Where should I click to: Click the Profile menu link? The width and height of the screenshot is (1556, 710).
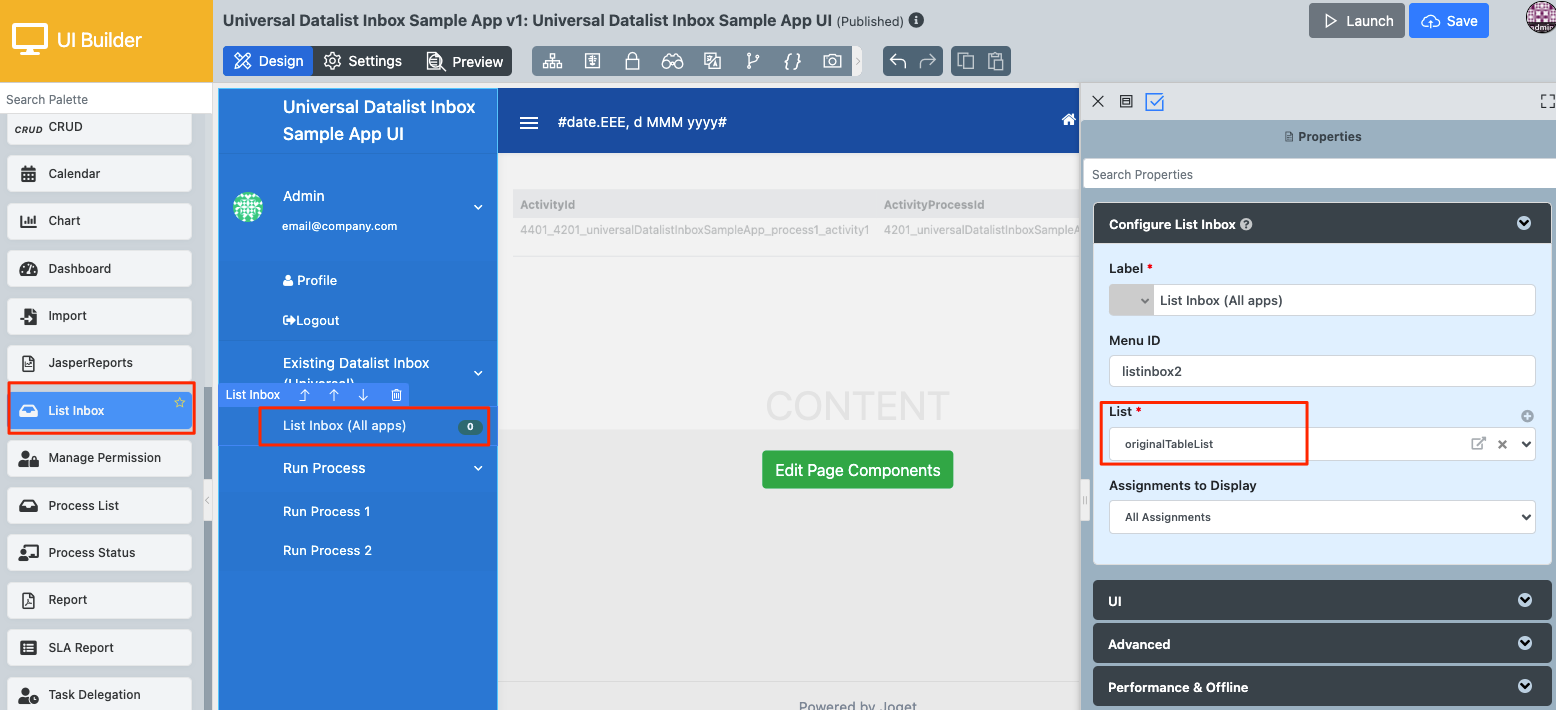pyautogui.click(x=310, y=281)
